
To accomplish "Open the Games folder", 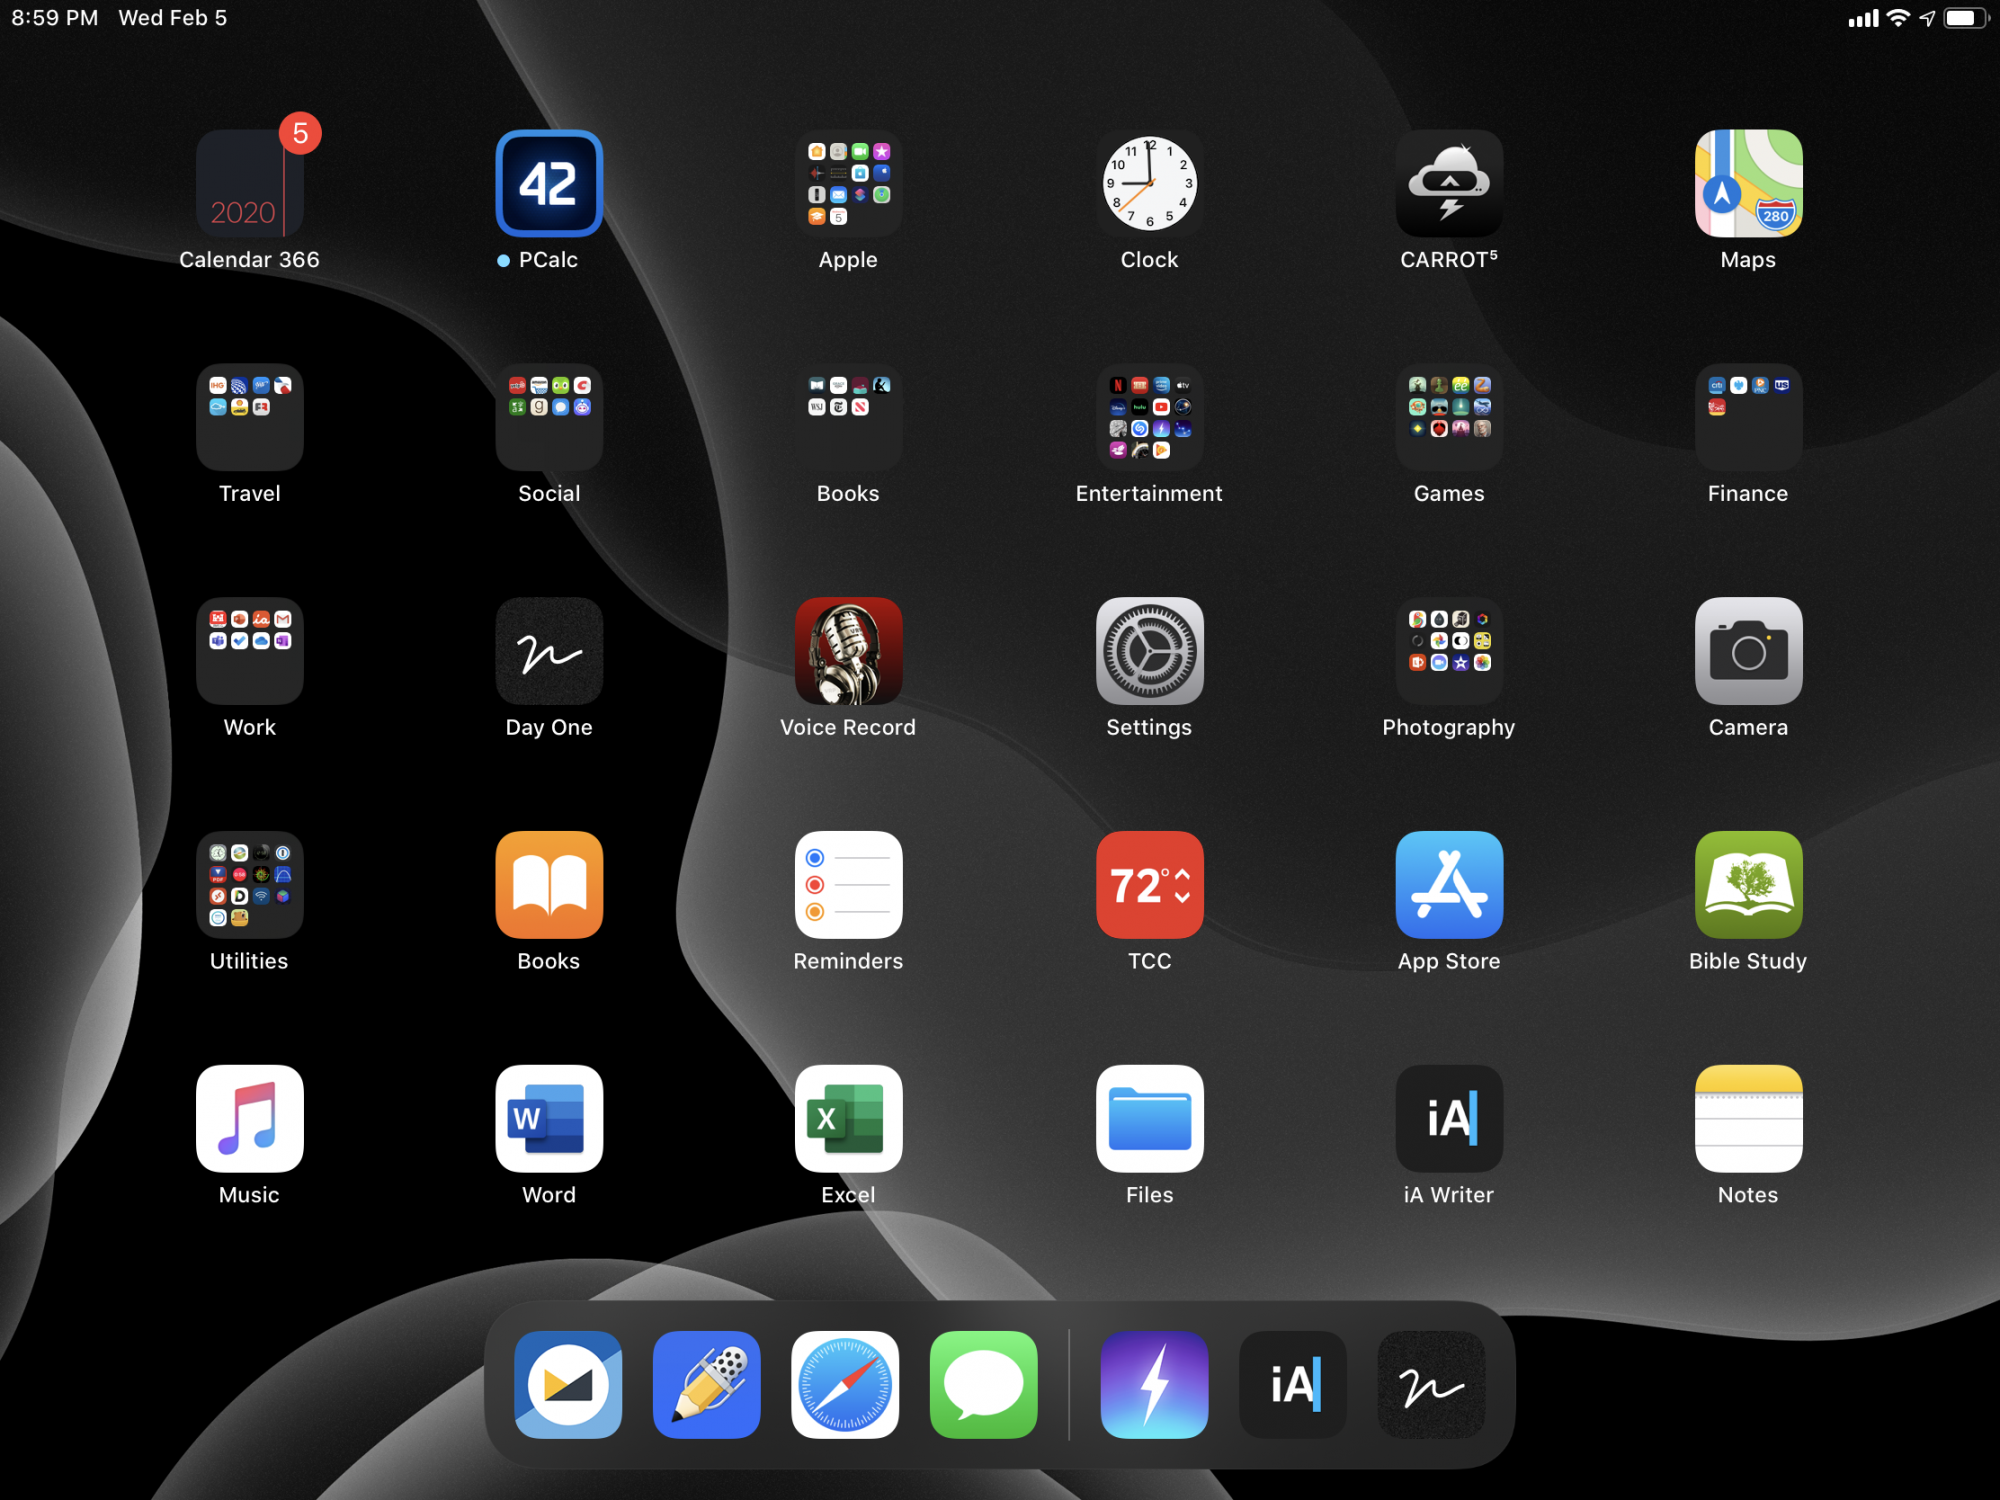I will (x=1449, y=417).
